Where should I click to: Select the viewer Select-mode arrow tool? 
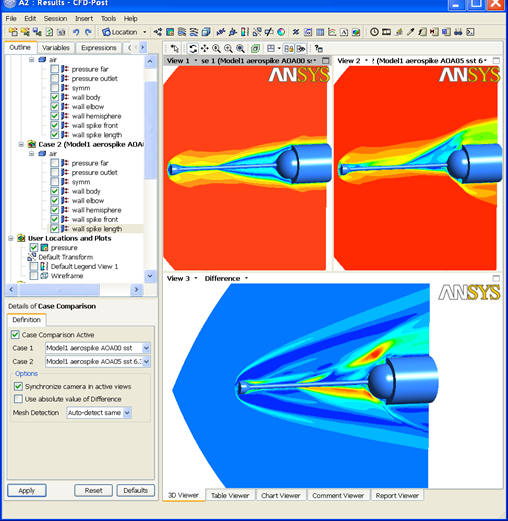point(174,49)
